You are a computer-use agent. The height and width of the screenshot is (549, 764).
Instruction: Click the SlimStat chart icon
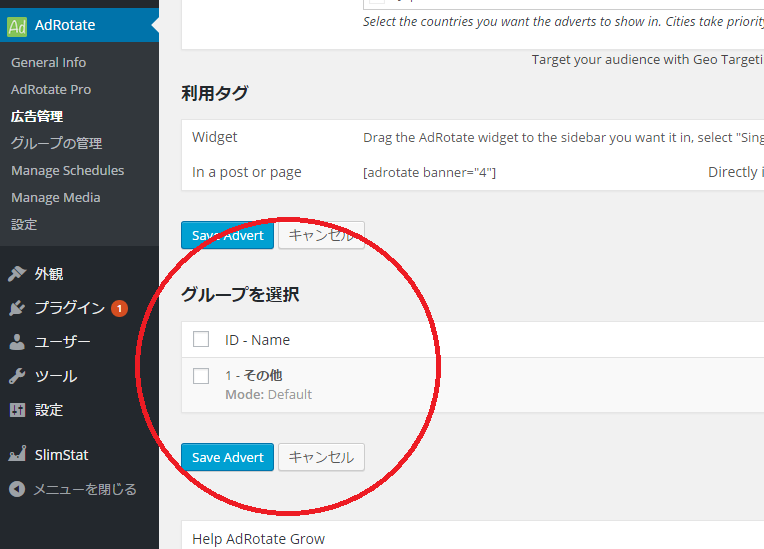[17, 455]
